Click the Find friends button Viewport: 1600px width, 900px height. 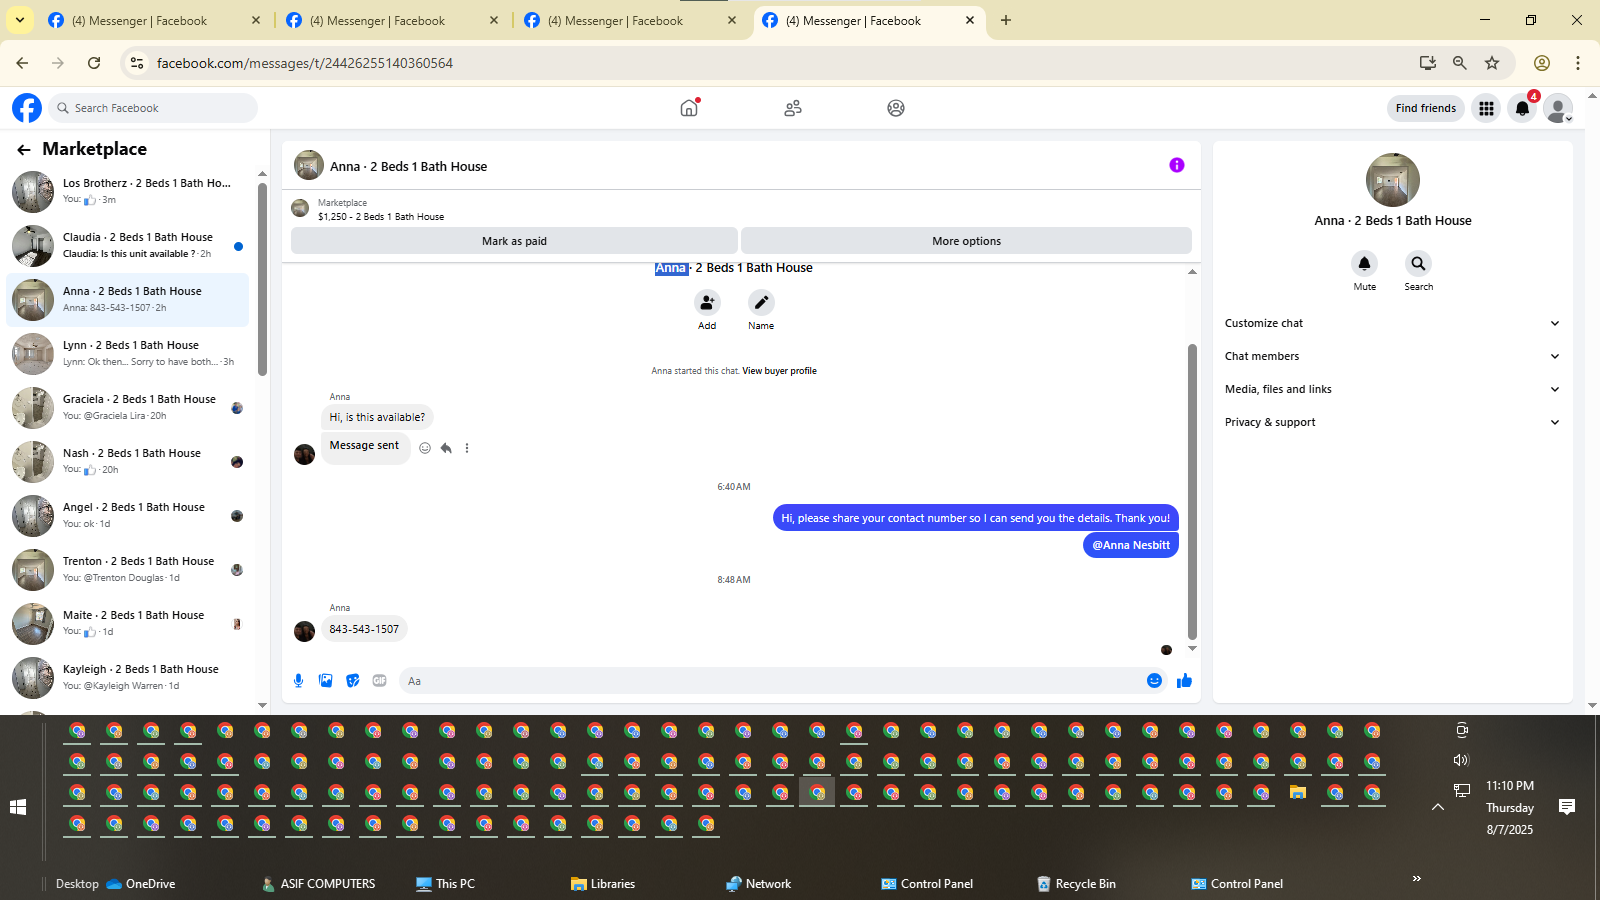(x=1425, y=108)
